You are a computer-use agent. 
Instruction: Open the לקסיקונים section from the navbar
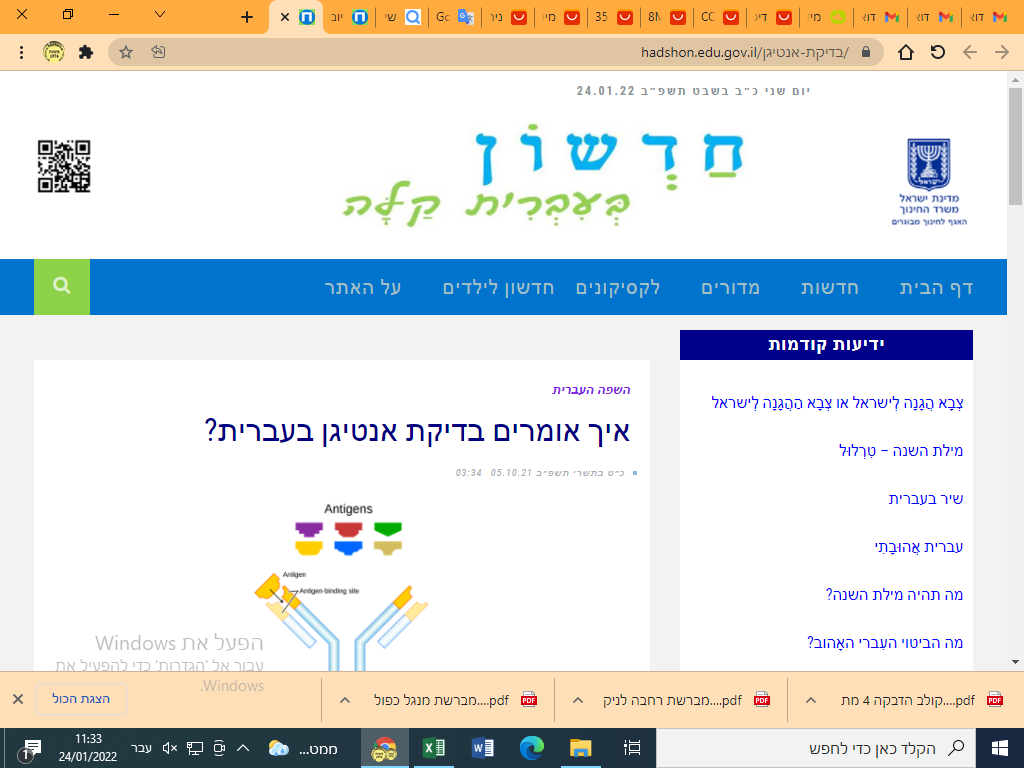pyautogui.click(x=617, y=287)
